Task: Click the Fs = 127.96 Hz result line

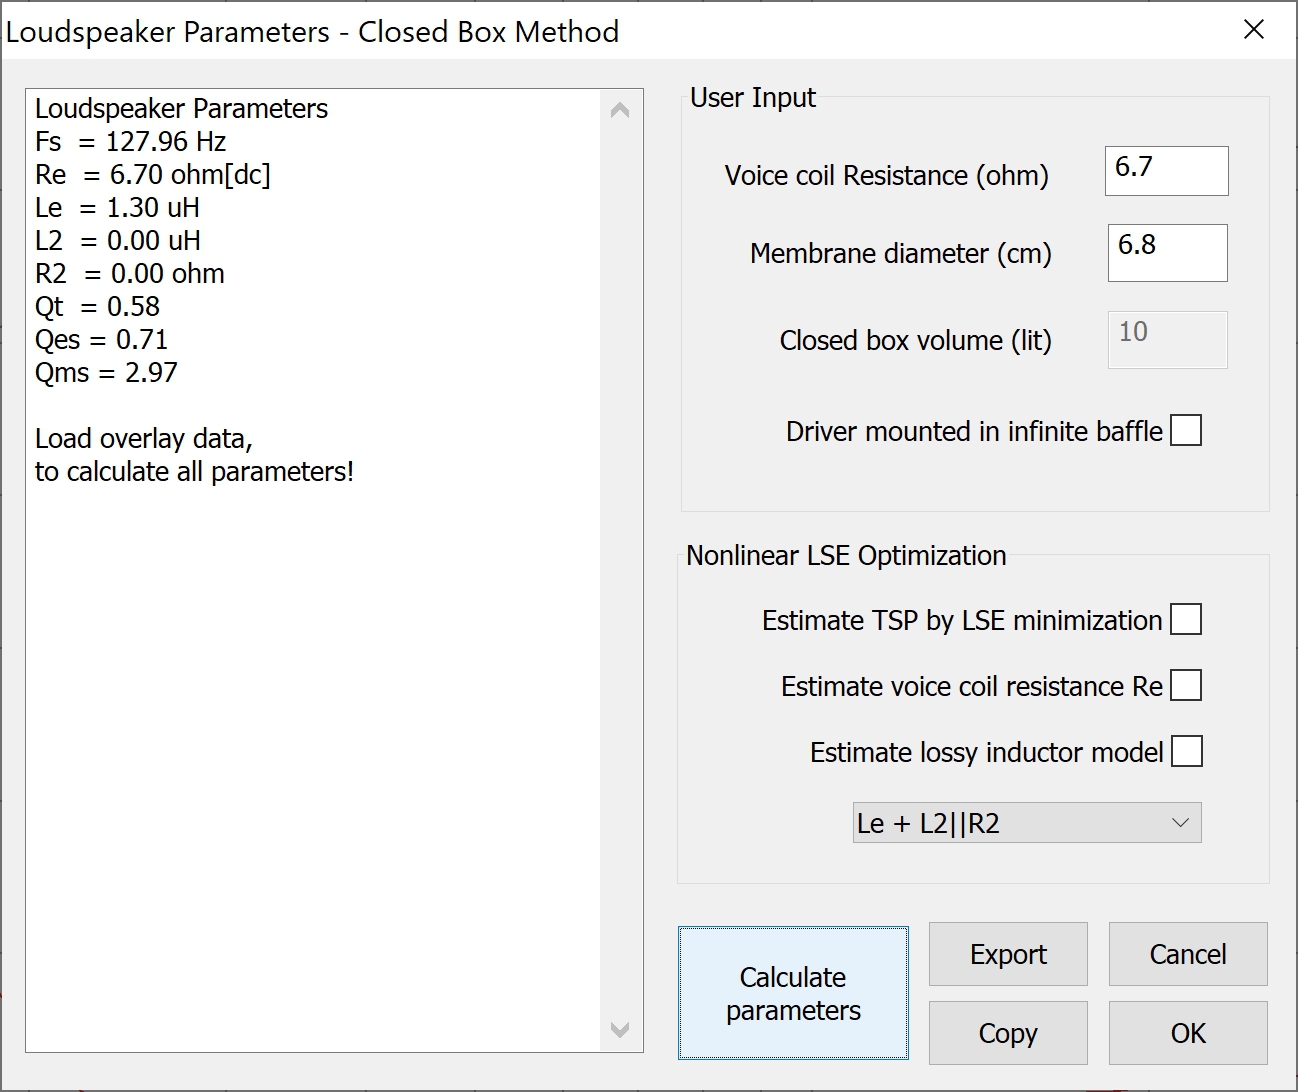Action: (x=131, y=142)
